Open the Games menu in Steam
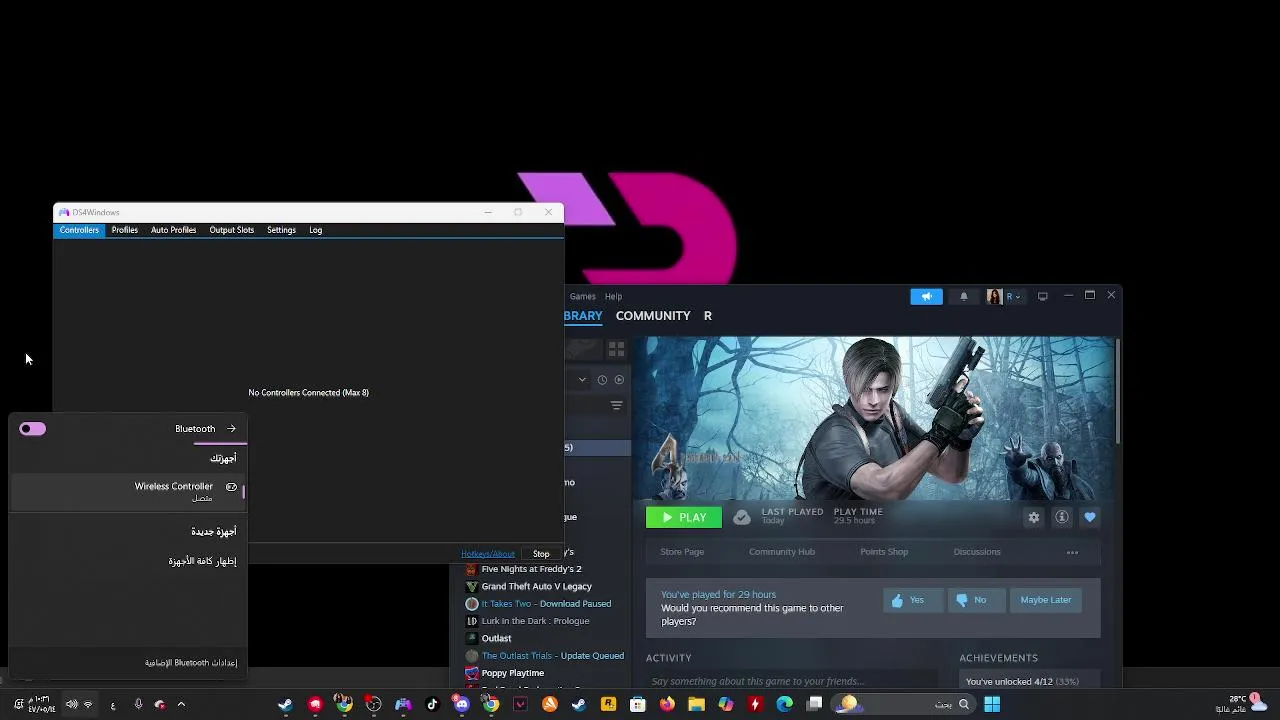1280x720 pixels. coord(582,296)
